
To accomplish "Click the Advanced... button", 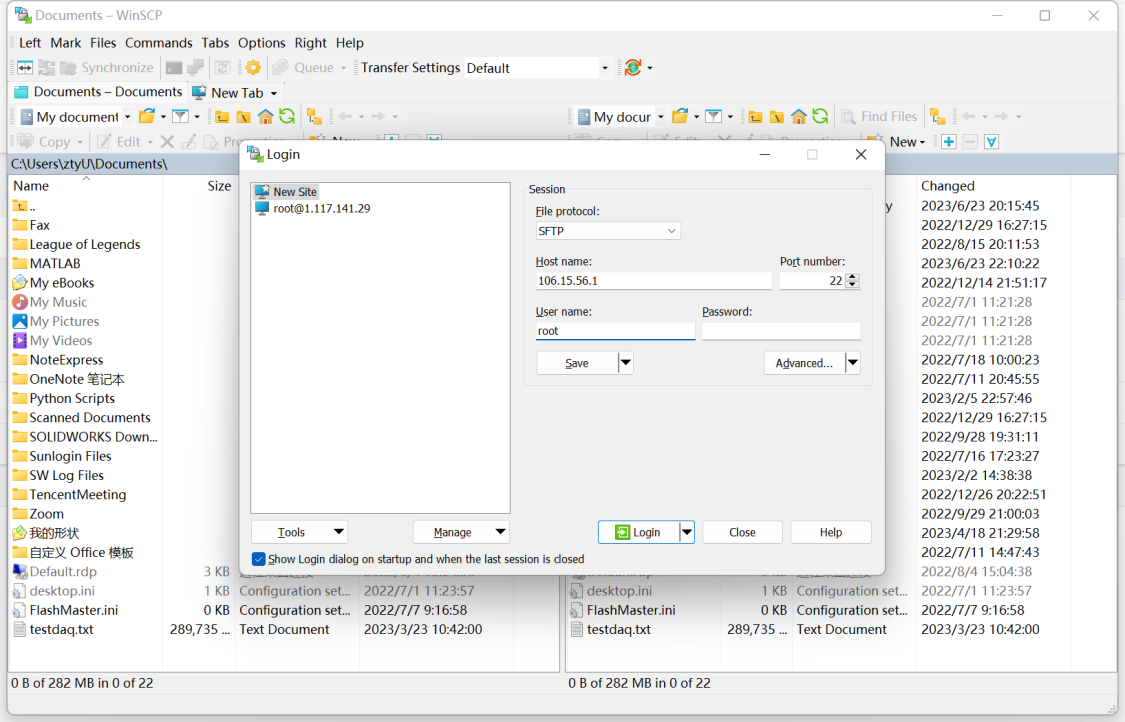I will click(x=804, y=363).
